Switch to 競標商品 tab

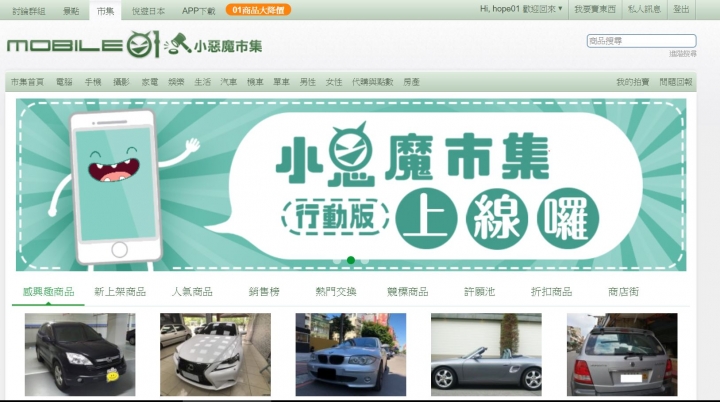pyautogui.click(x=407, y=291)
